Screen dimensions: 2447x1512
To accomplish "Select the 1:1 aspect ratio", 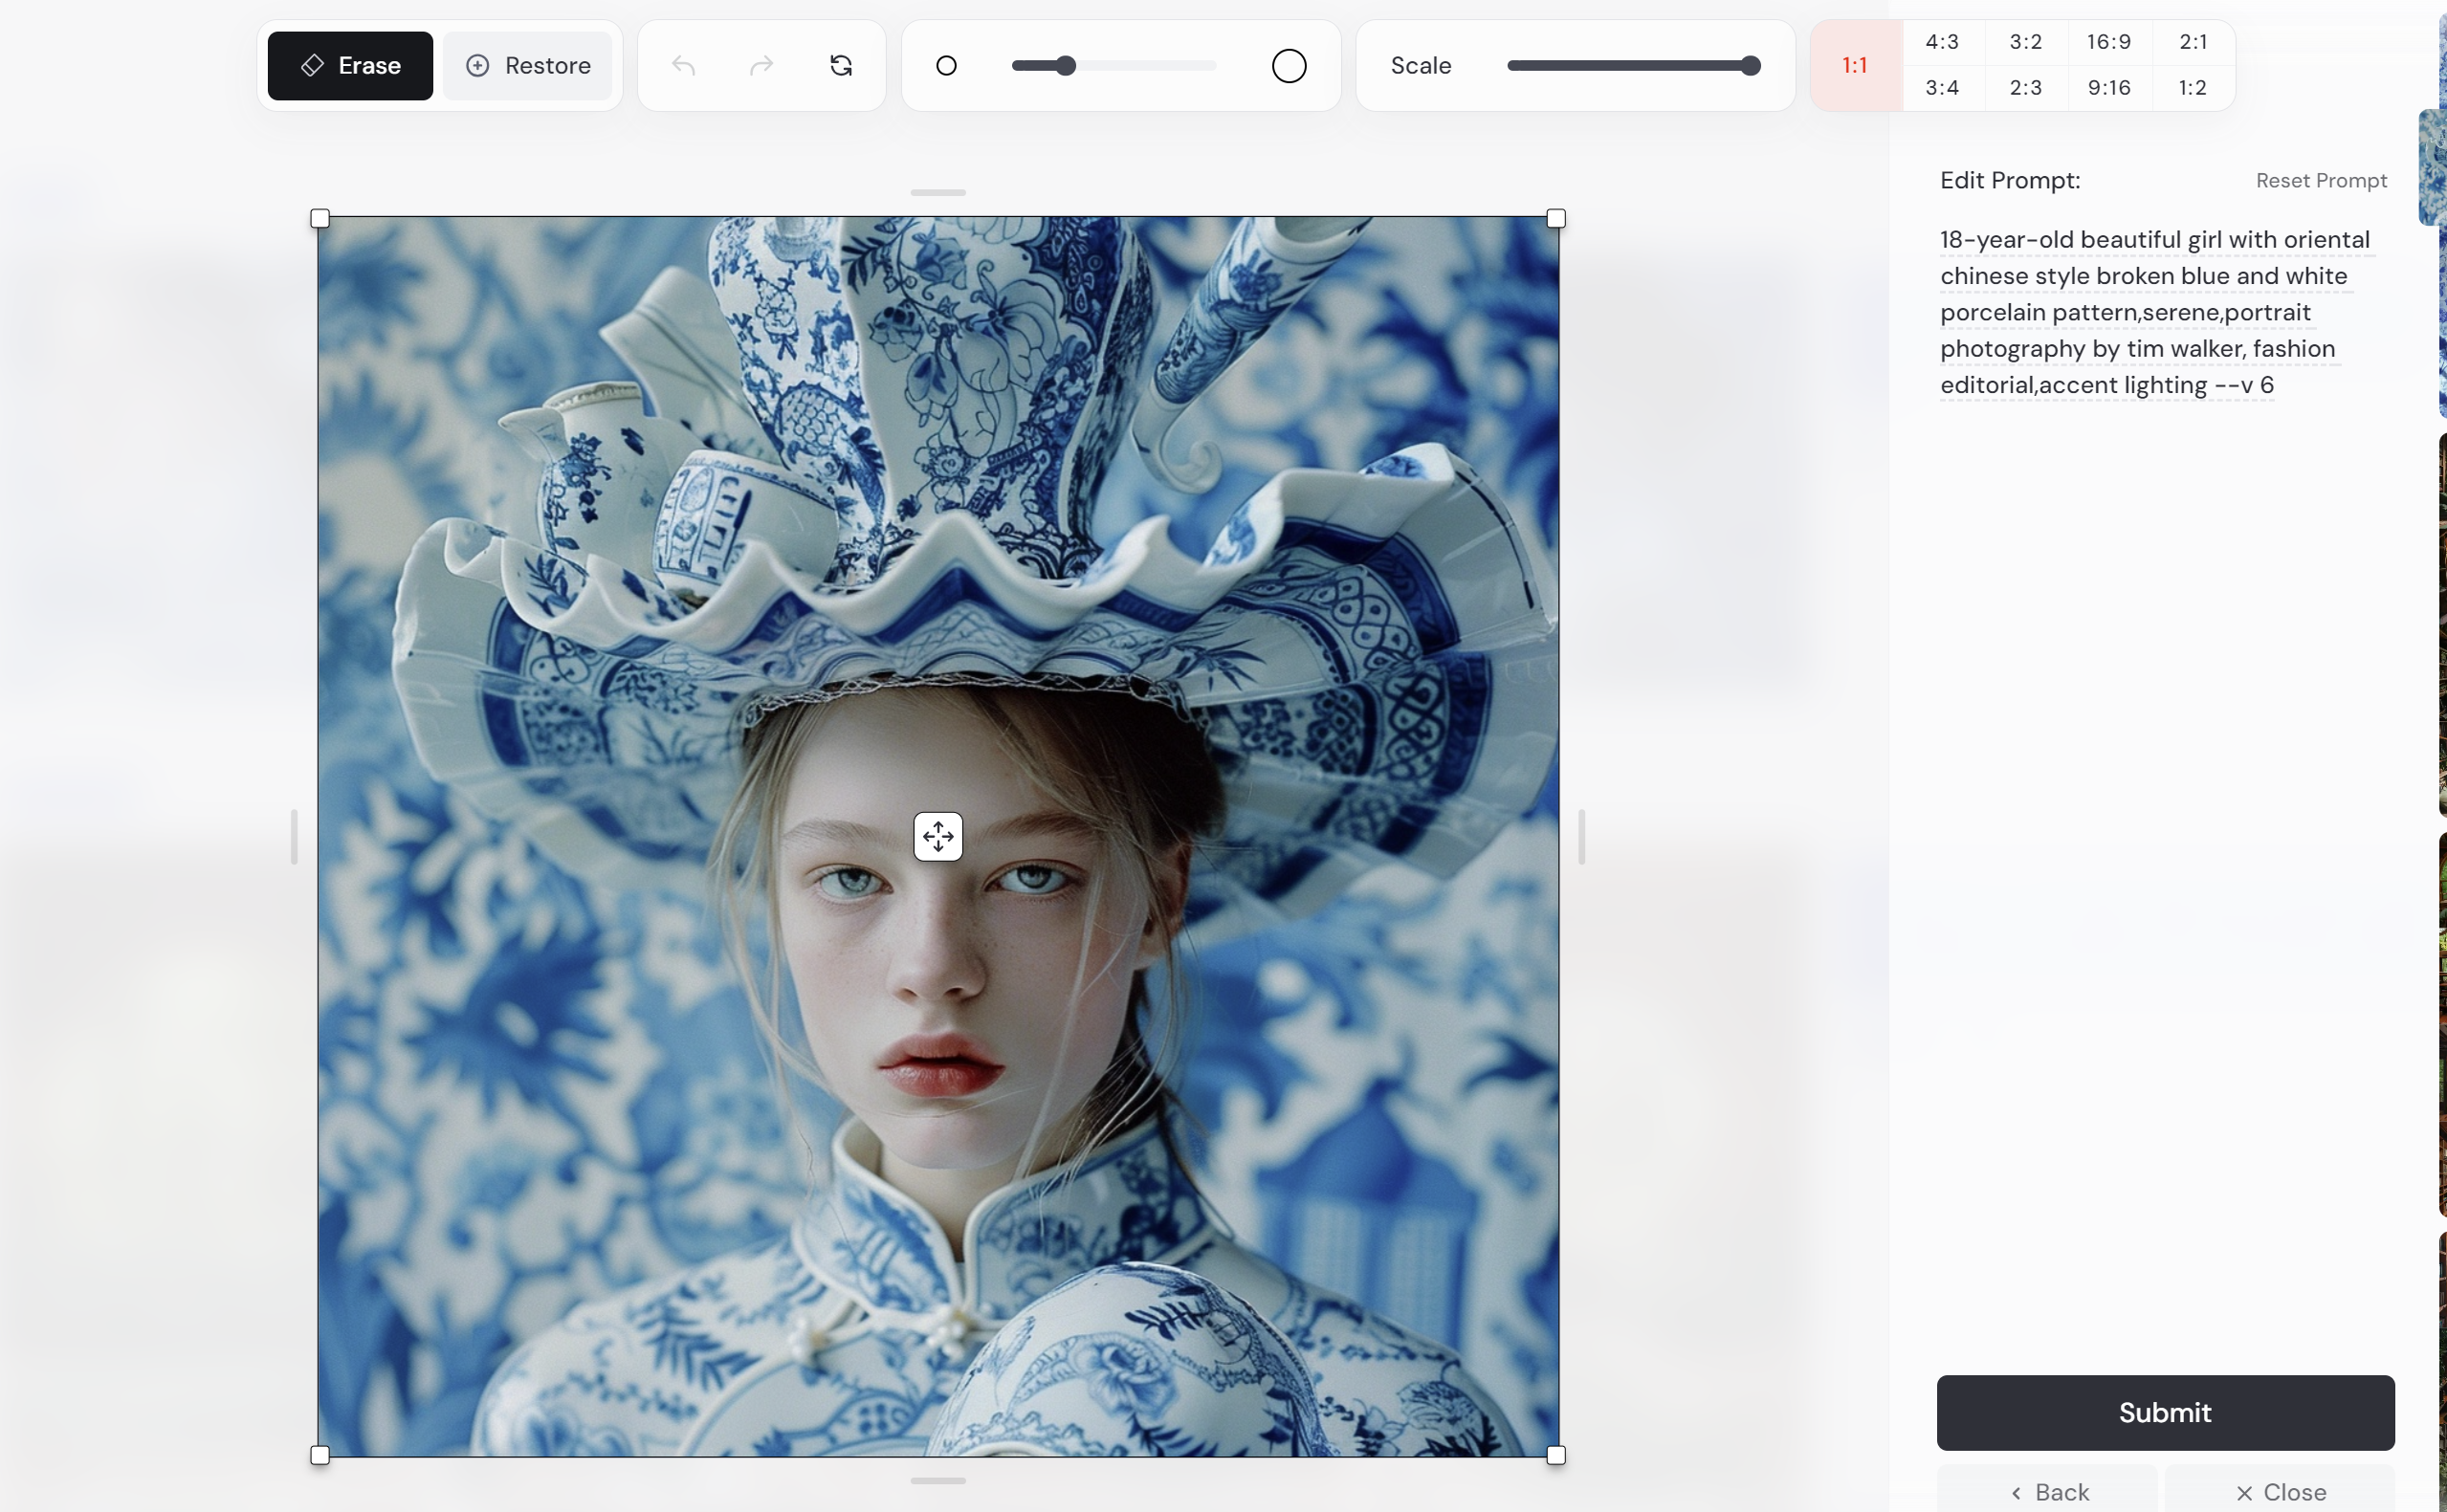I will (1855, 64).
